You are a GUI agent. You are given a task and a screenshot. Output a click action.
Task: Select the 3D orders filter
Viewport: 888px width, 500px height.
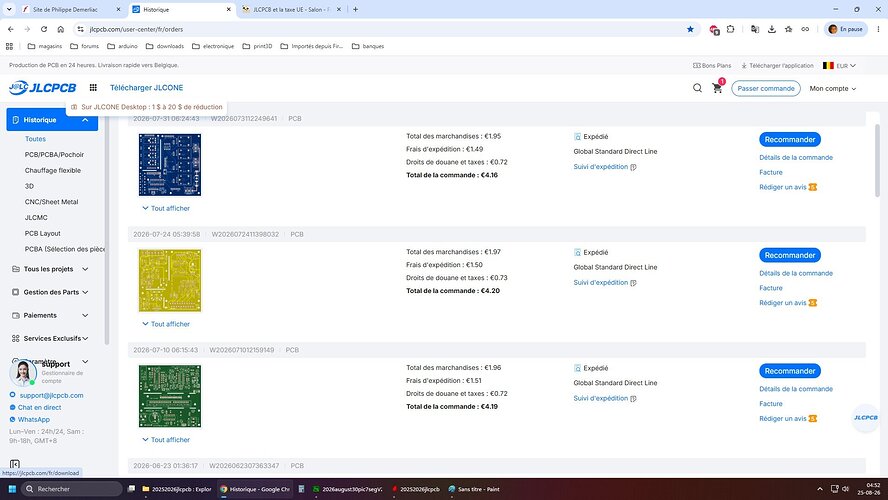coord(29,186)
